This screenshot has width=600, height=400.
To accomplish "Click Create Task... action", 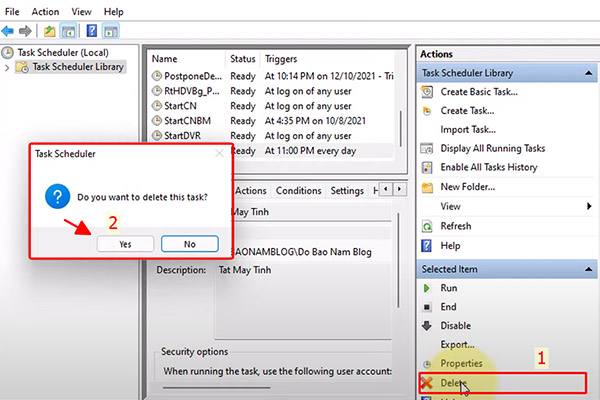I will point(467,111).
